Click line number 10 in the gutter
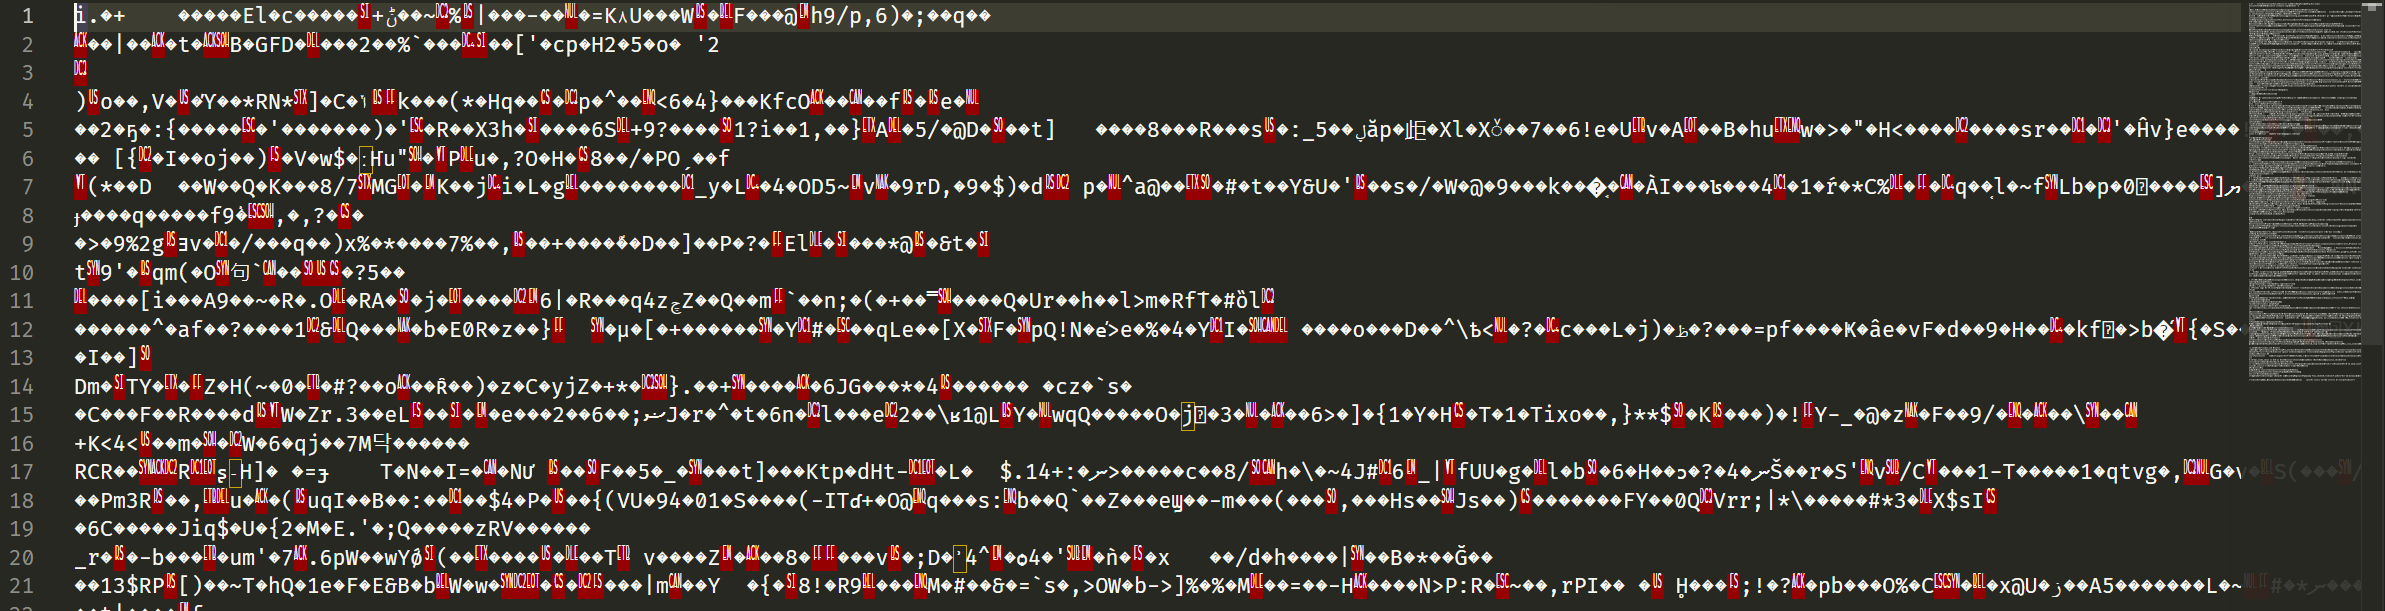This screenshot has height=611, width=2385. 22,273
